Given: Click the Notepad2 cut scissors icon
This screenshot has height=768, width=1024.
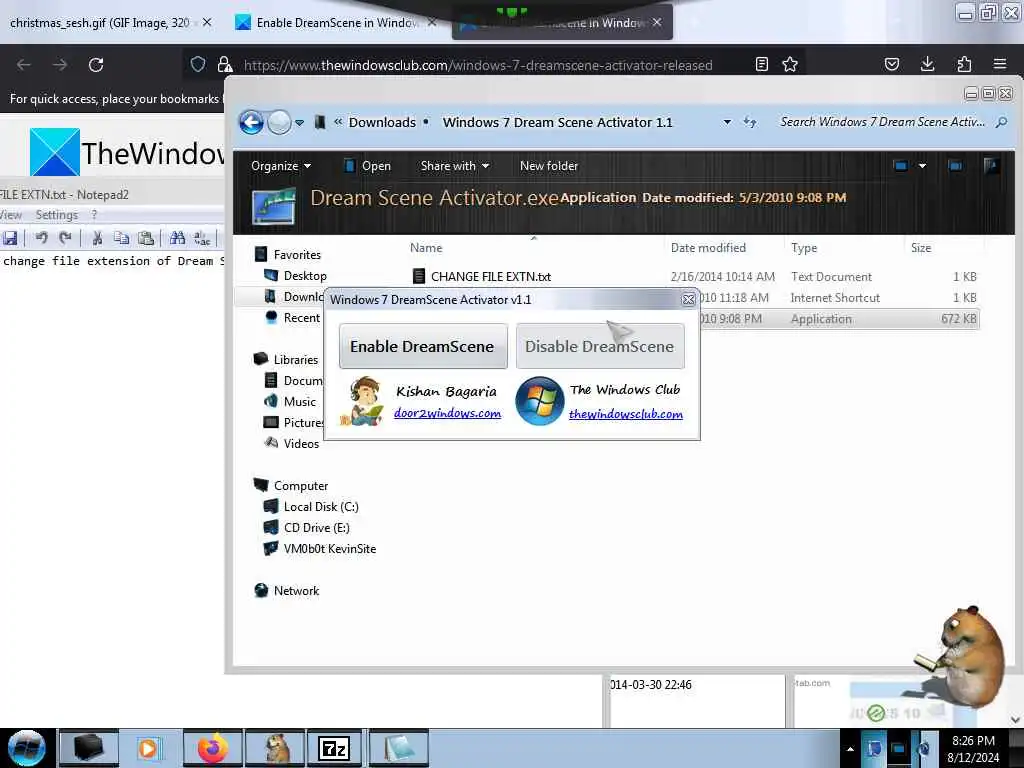Looking at the screenshot, I should tap(97, 238).
